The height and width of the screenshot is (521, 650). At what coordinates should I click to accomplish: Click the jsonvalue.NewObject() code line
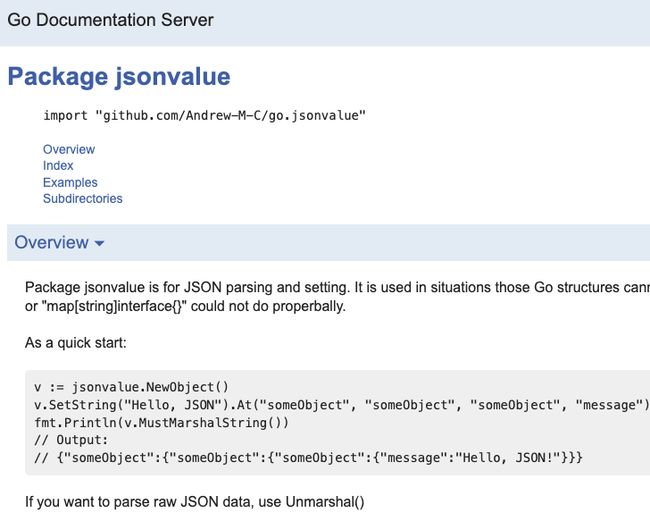pyautogui.click(x=131, y=387)
